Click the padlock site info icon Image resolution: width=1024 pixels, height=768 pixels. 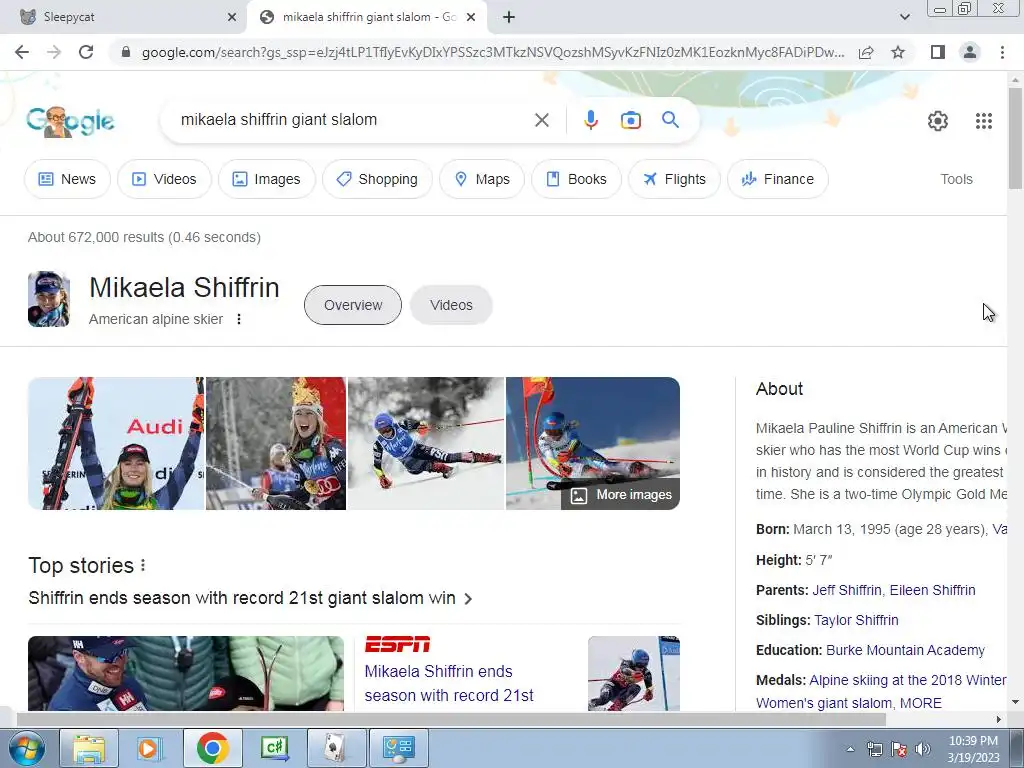pyautogui.click(x=126, y=52)
